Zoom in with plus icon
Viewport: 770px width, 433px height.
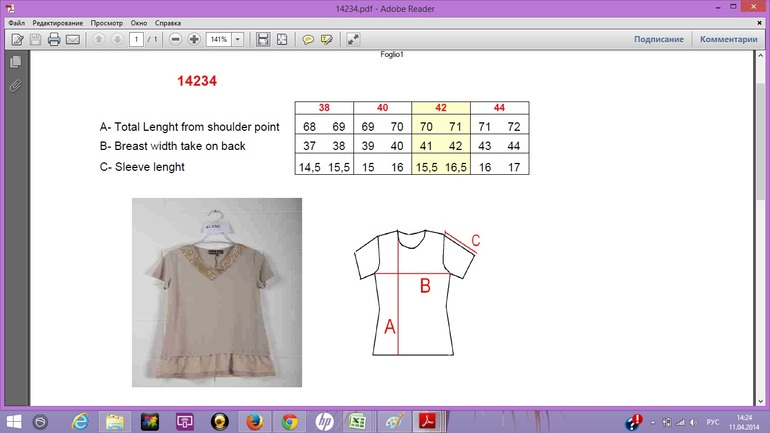point(194,39)
